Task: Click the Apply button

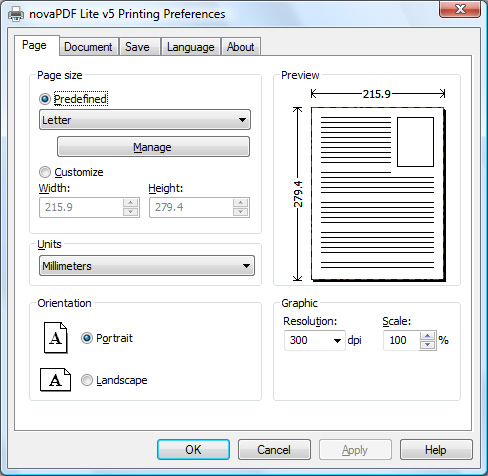Action: pyautogui.click(x=355, y=450)
